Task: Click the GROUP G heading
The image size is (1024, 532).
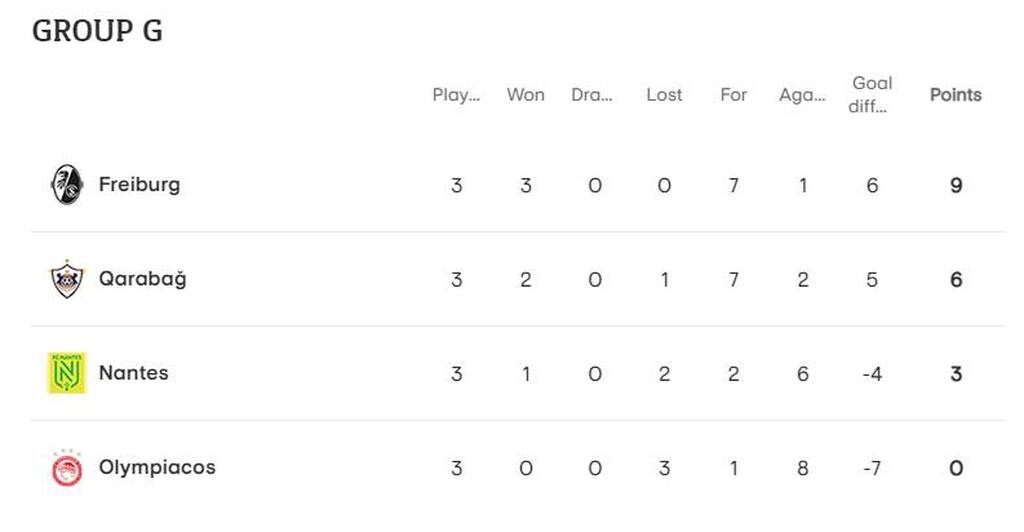Action: 97,31
